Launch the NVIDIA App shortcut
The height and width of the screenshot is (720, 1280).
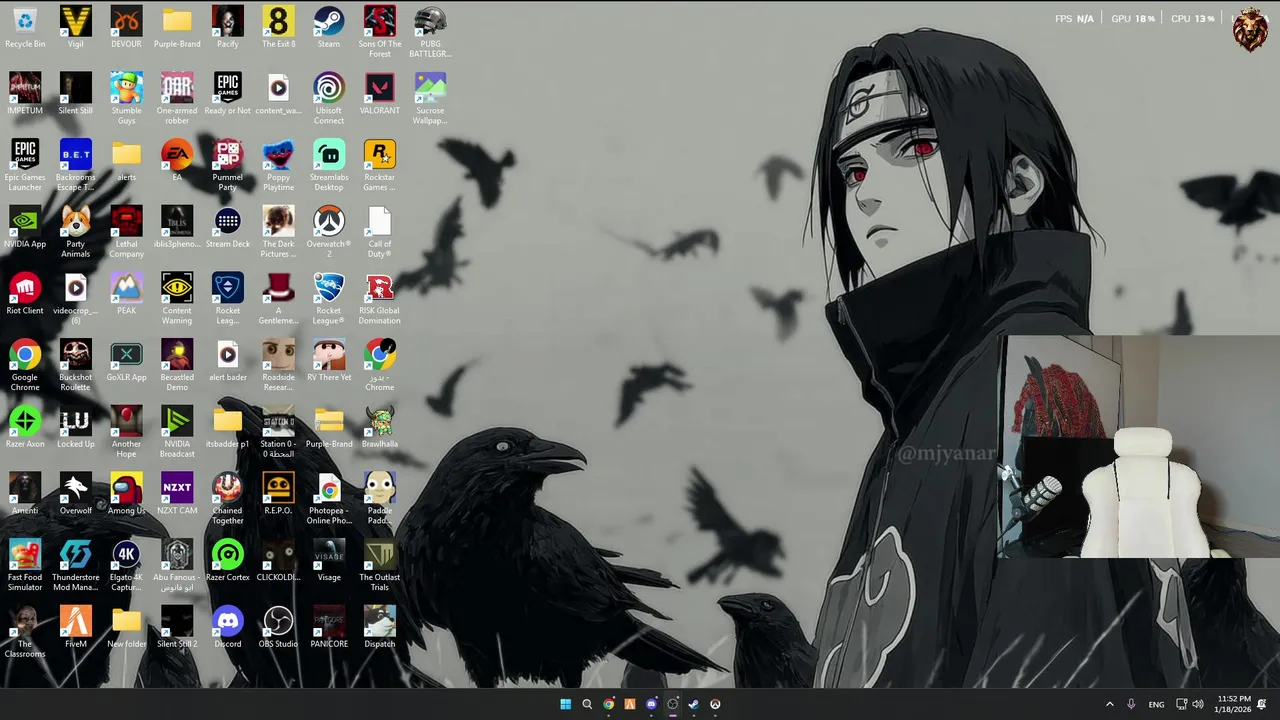click(25, 228)
